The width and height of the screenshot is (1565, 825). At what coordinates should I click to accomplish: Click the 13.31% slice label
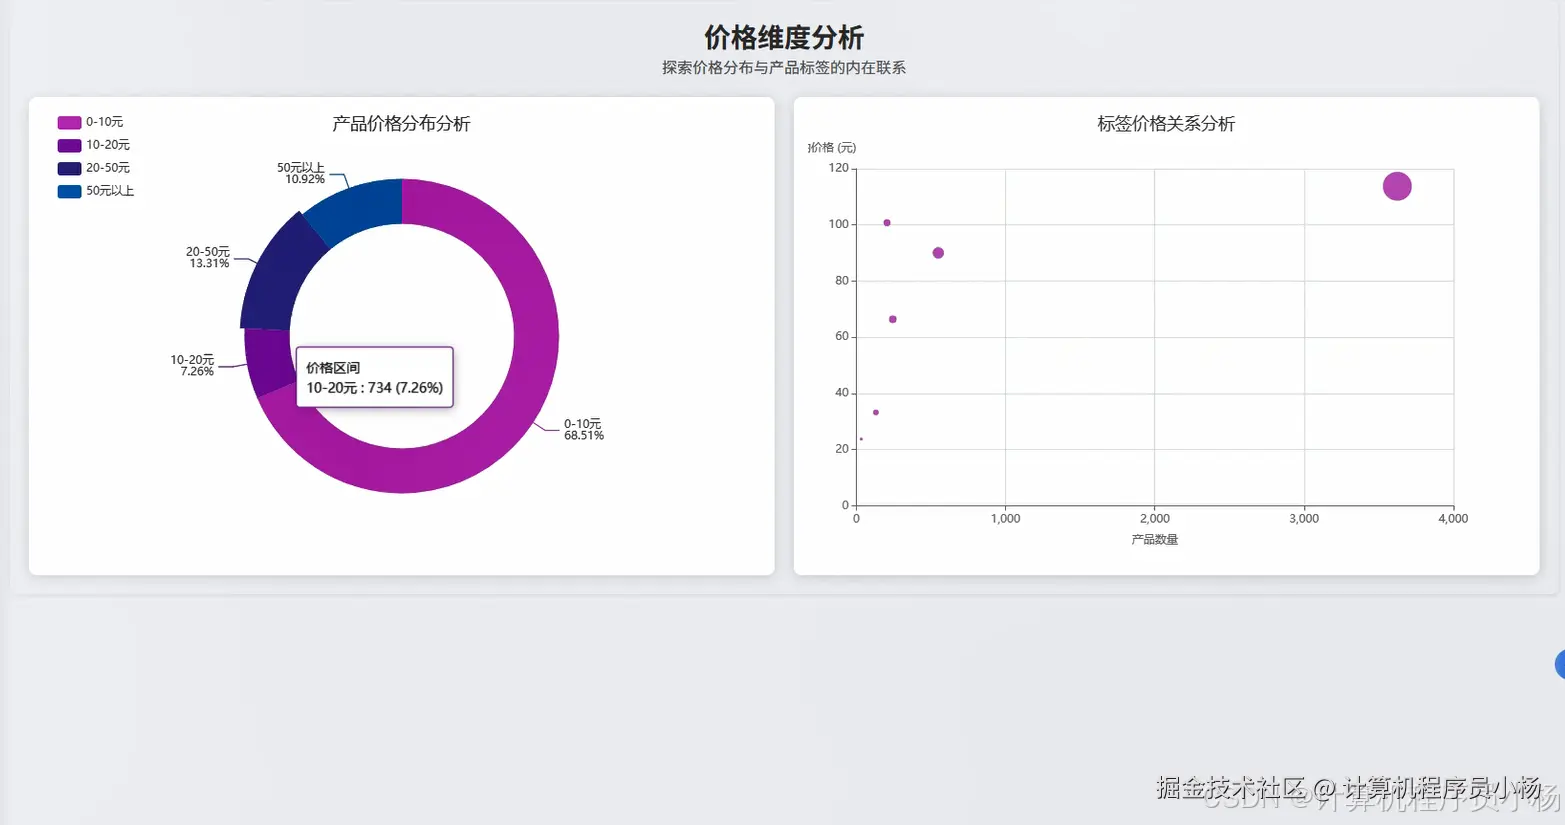[x=209, y=264]
